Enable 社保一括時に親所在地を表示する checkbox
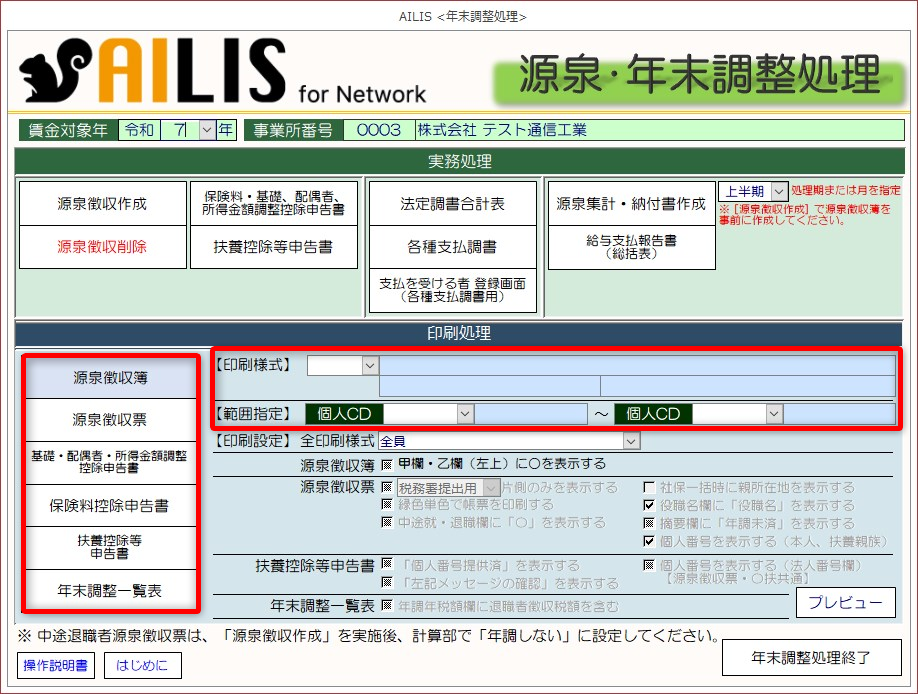918x694 pixels. [x=648, y=488]
